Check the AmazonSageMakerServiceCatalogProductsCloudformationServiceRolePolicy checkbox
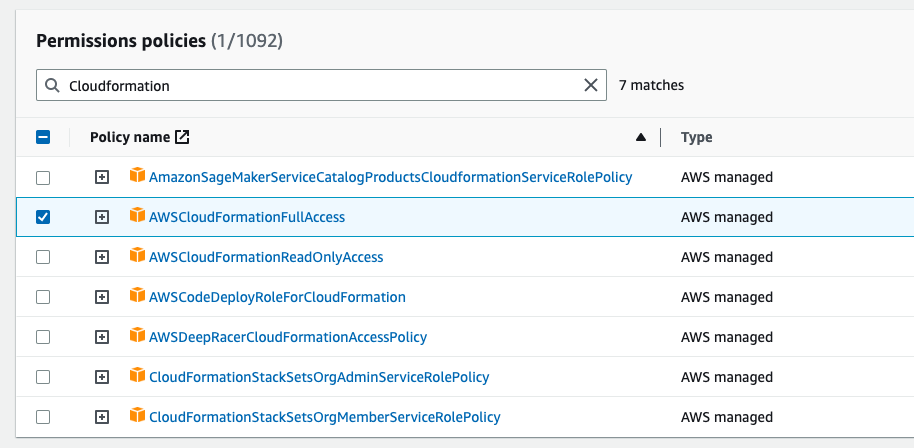The image size is (914, 448). pos(43,178)
